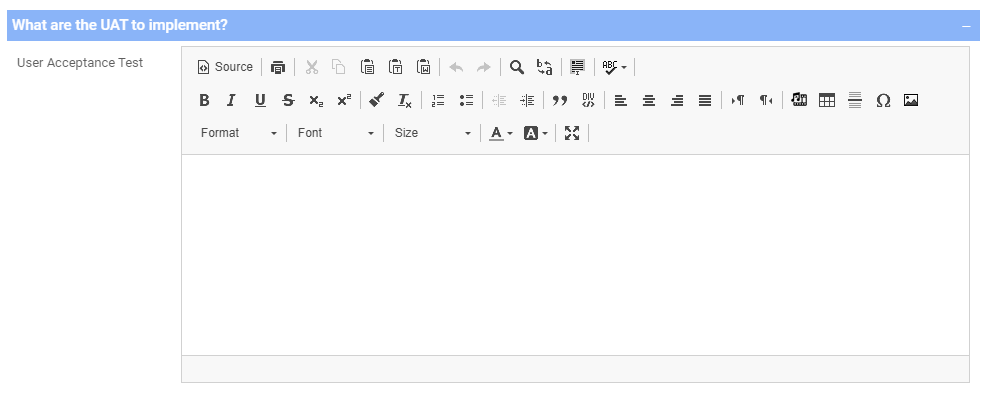This screenshot has width=988, height=407.
Task: Click the Print icon
Action: (278, 67)
